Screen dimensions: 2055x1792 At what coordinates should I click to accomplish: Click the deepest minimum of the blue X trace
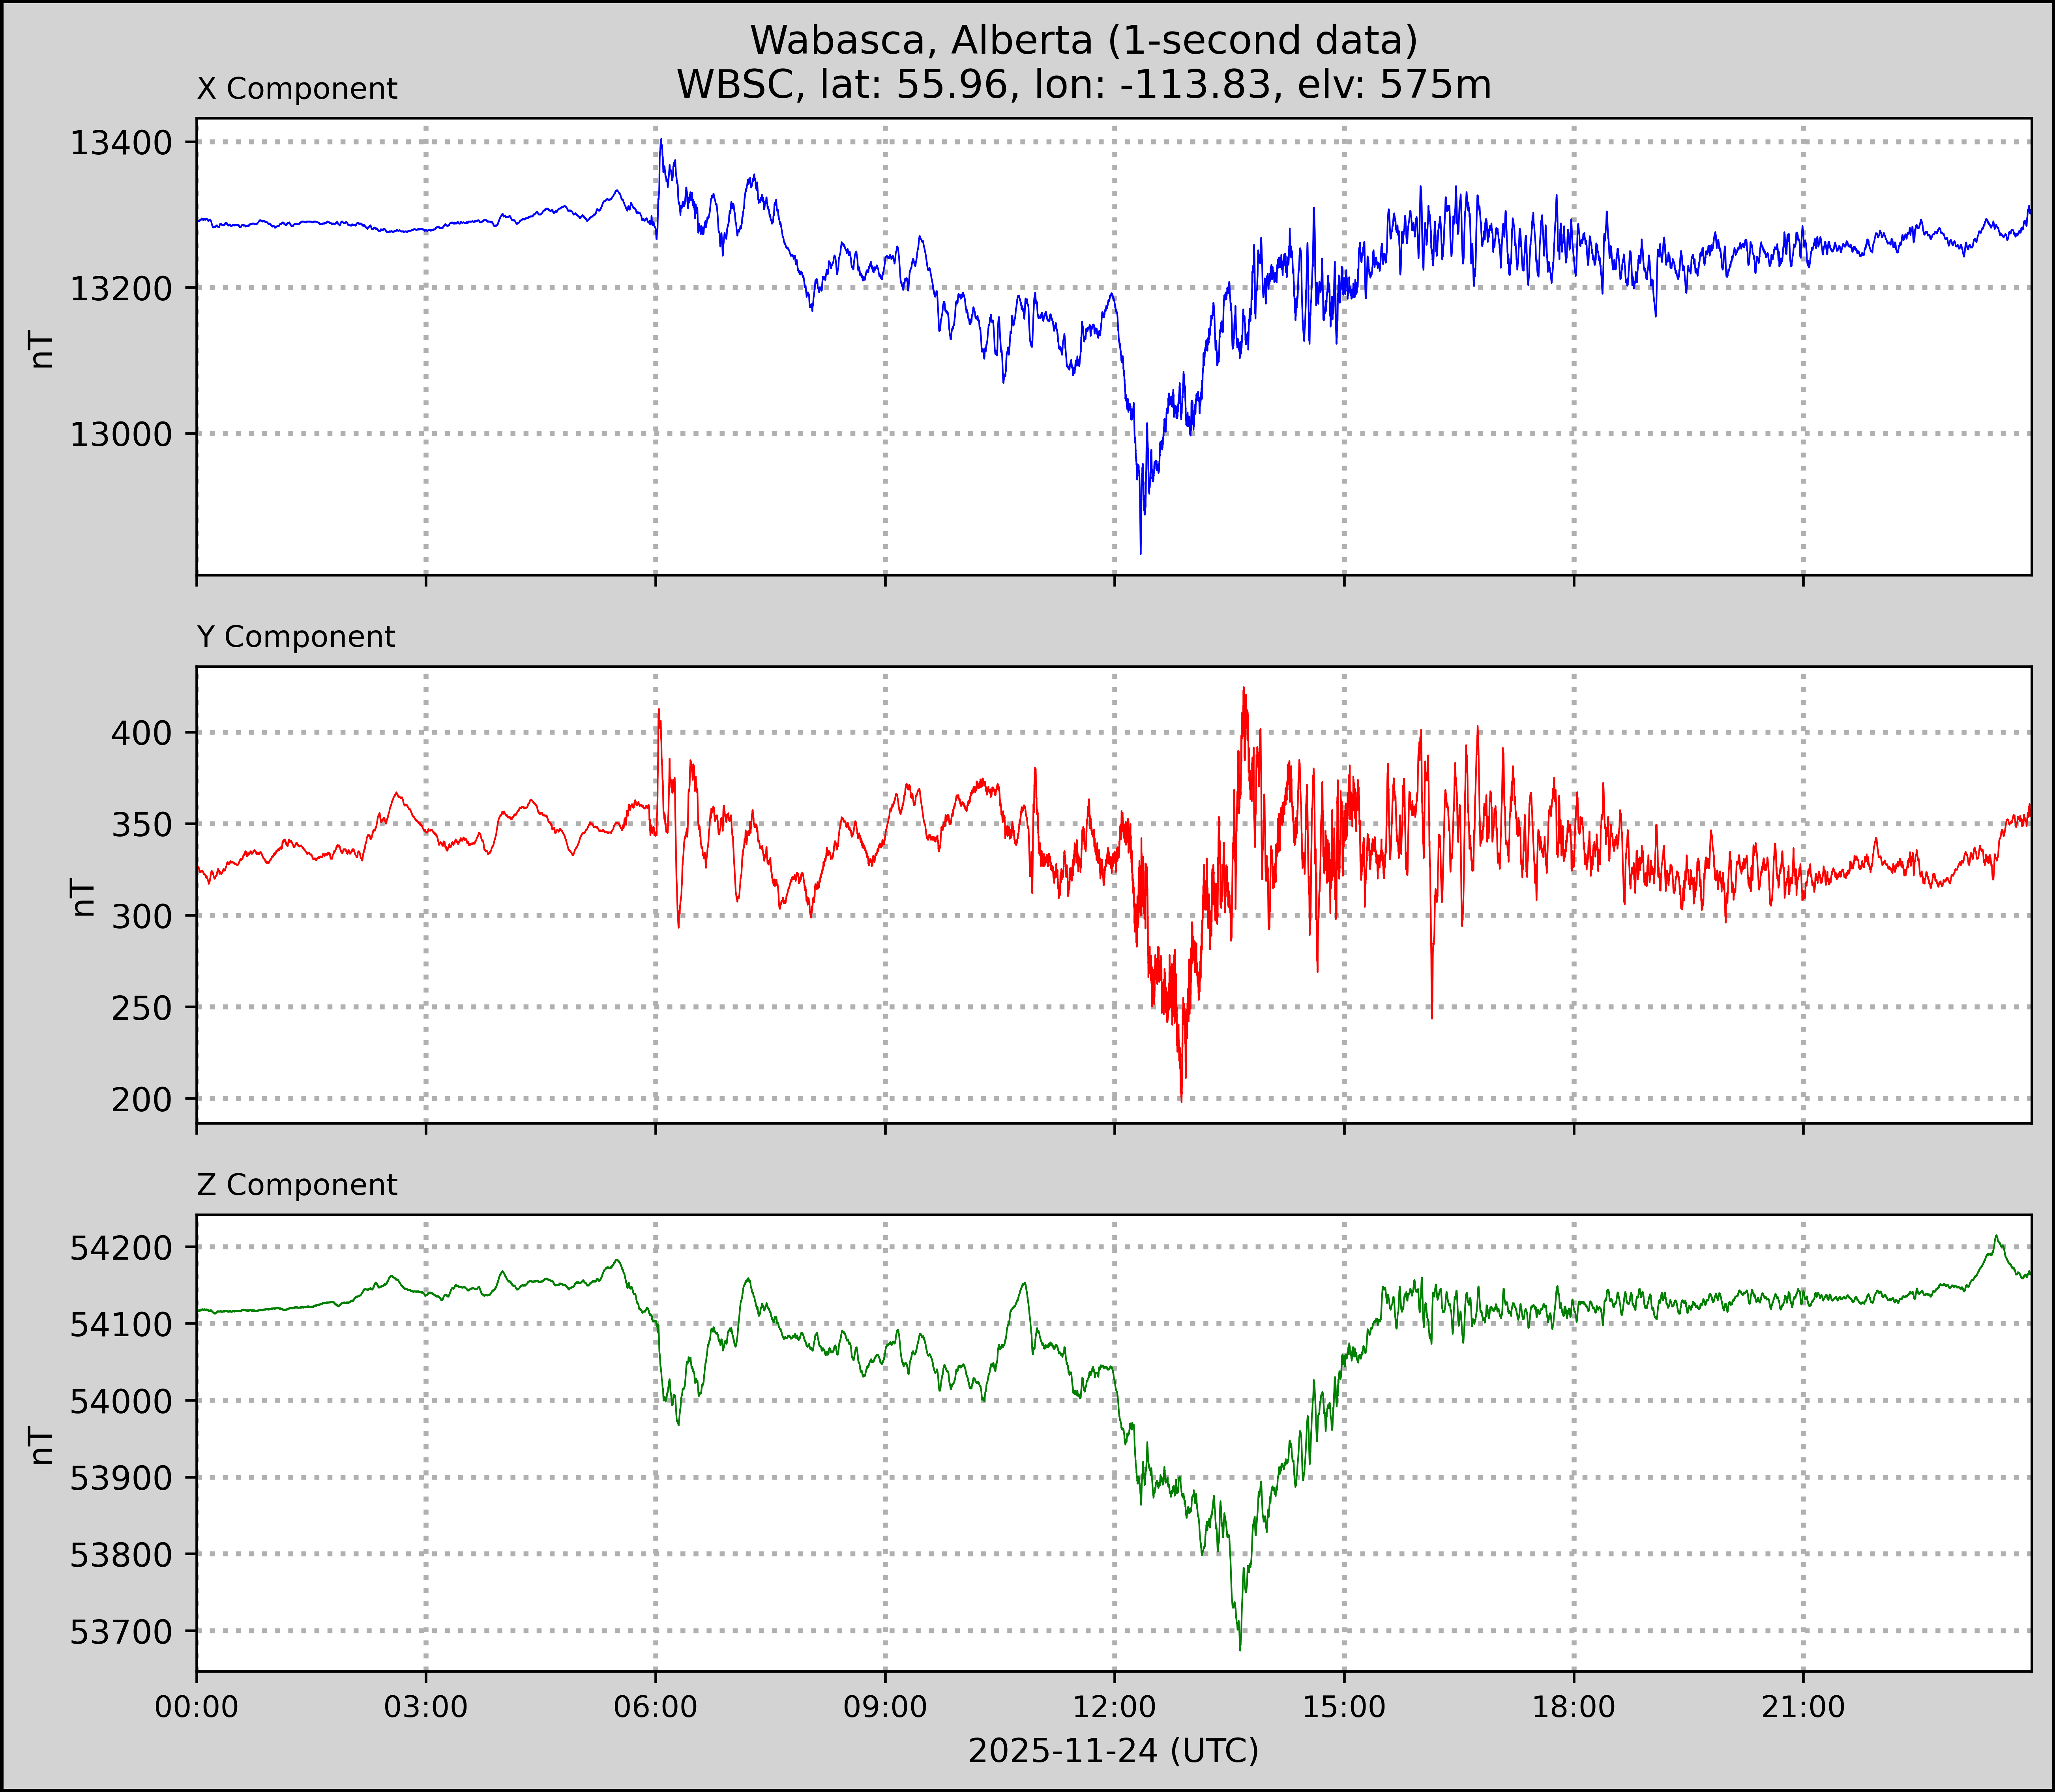[1141, 552]
